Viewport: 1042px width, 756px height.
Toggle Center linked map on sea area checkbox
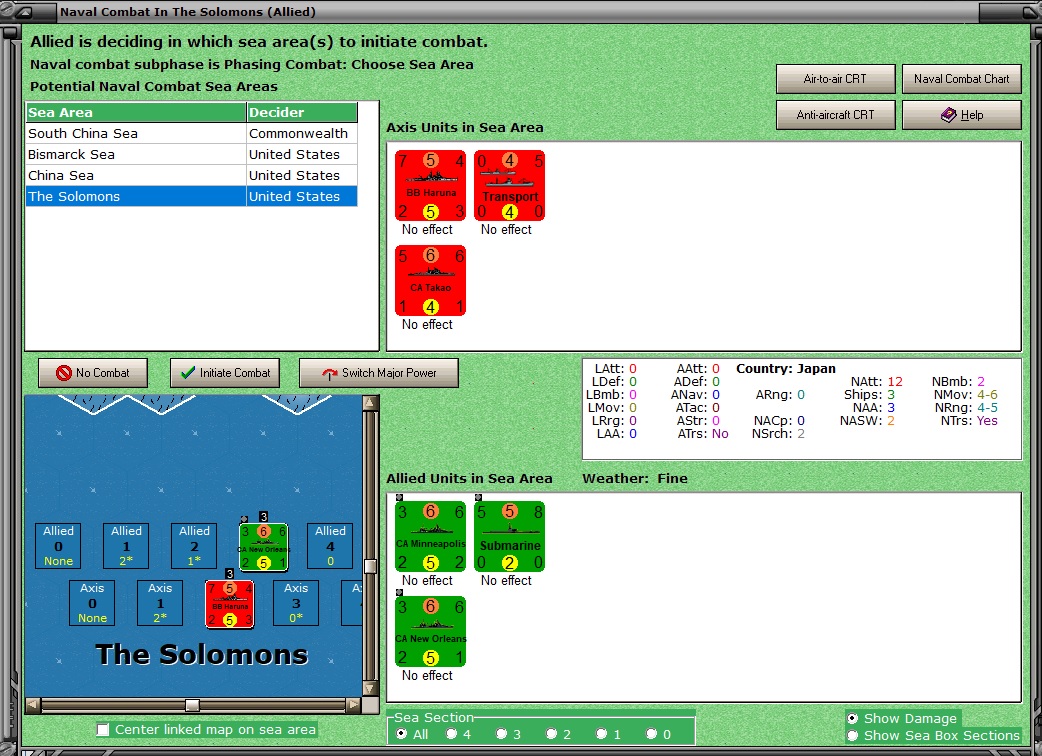click(x=103, y=730)
